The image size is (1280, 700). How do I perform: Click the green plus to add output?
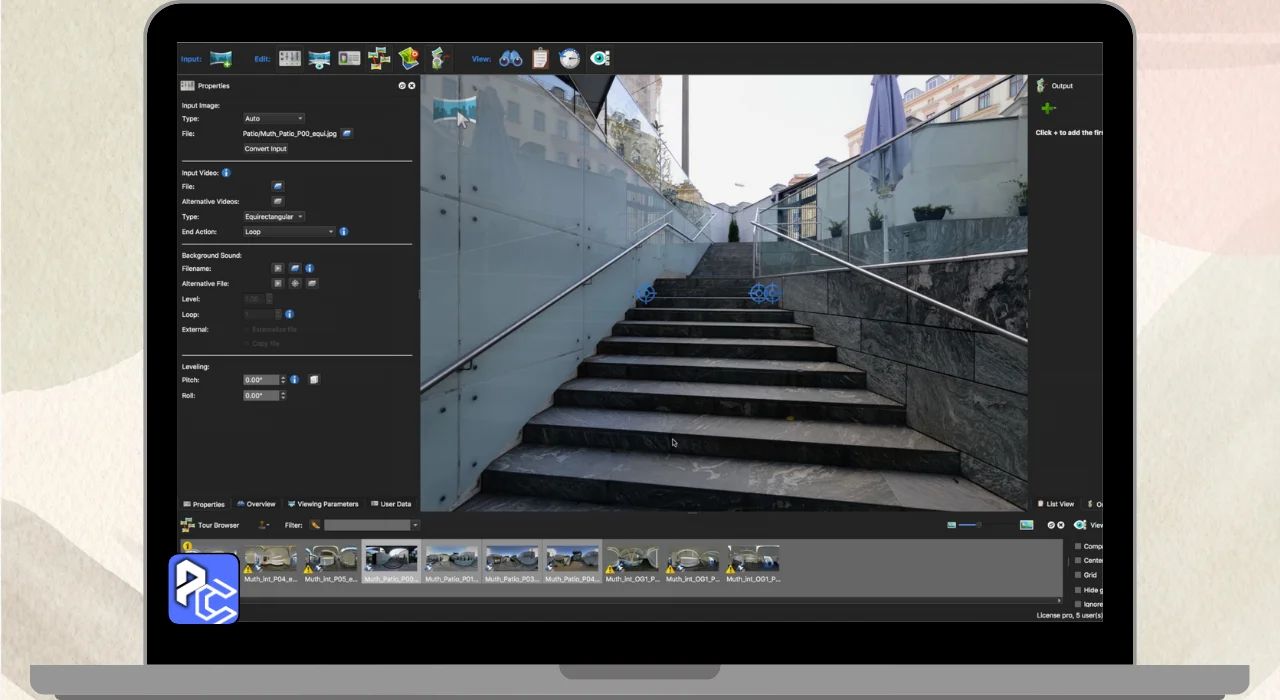click(x=1048, y=108)
